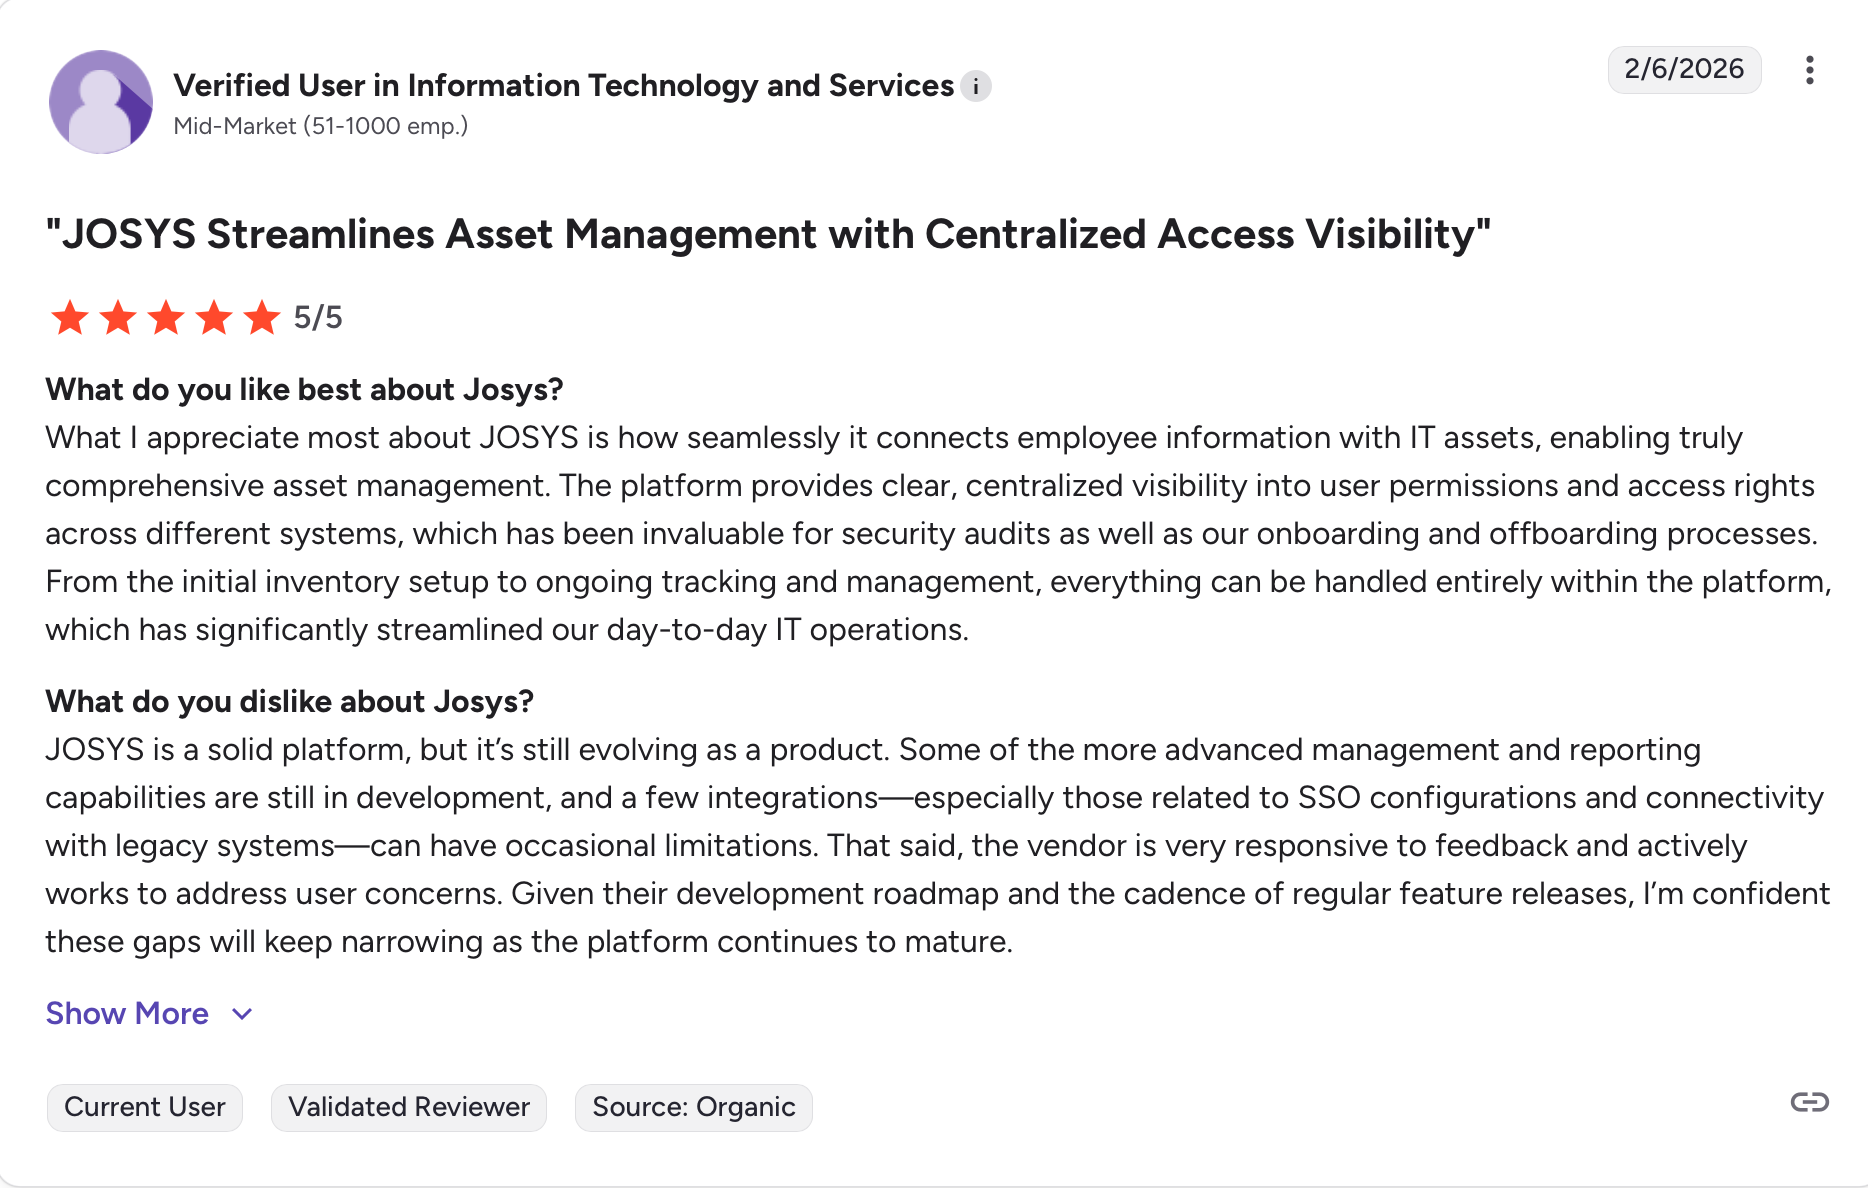Open the info icon beside Verified User

976,87
